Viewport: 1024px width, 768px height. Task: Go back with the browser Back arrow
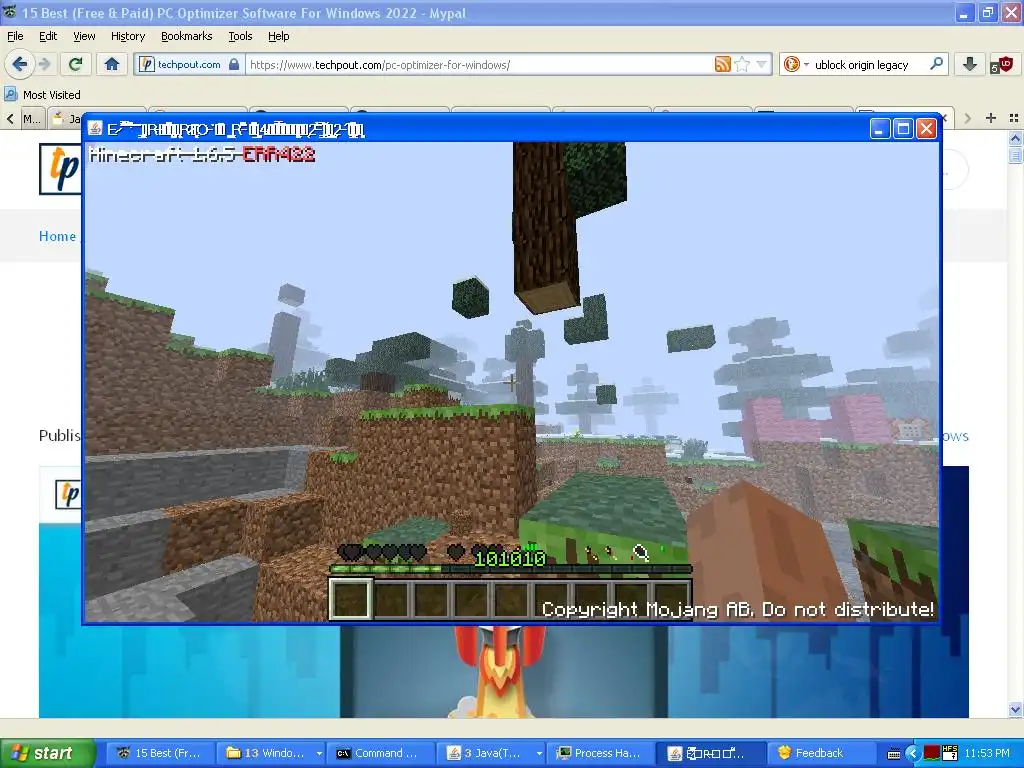(x=20, y=64)
